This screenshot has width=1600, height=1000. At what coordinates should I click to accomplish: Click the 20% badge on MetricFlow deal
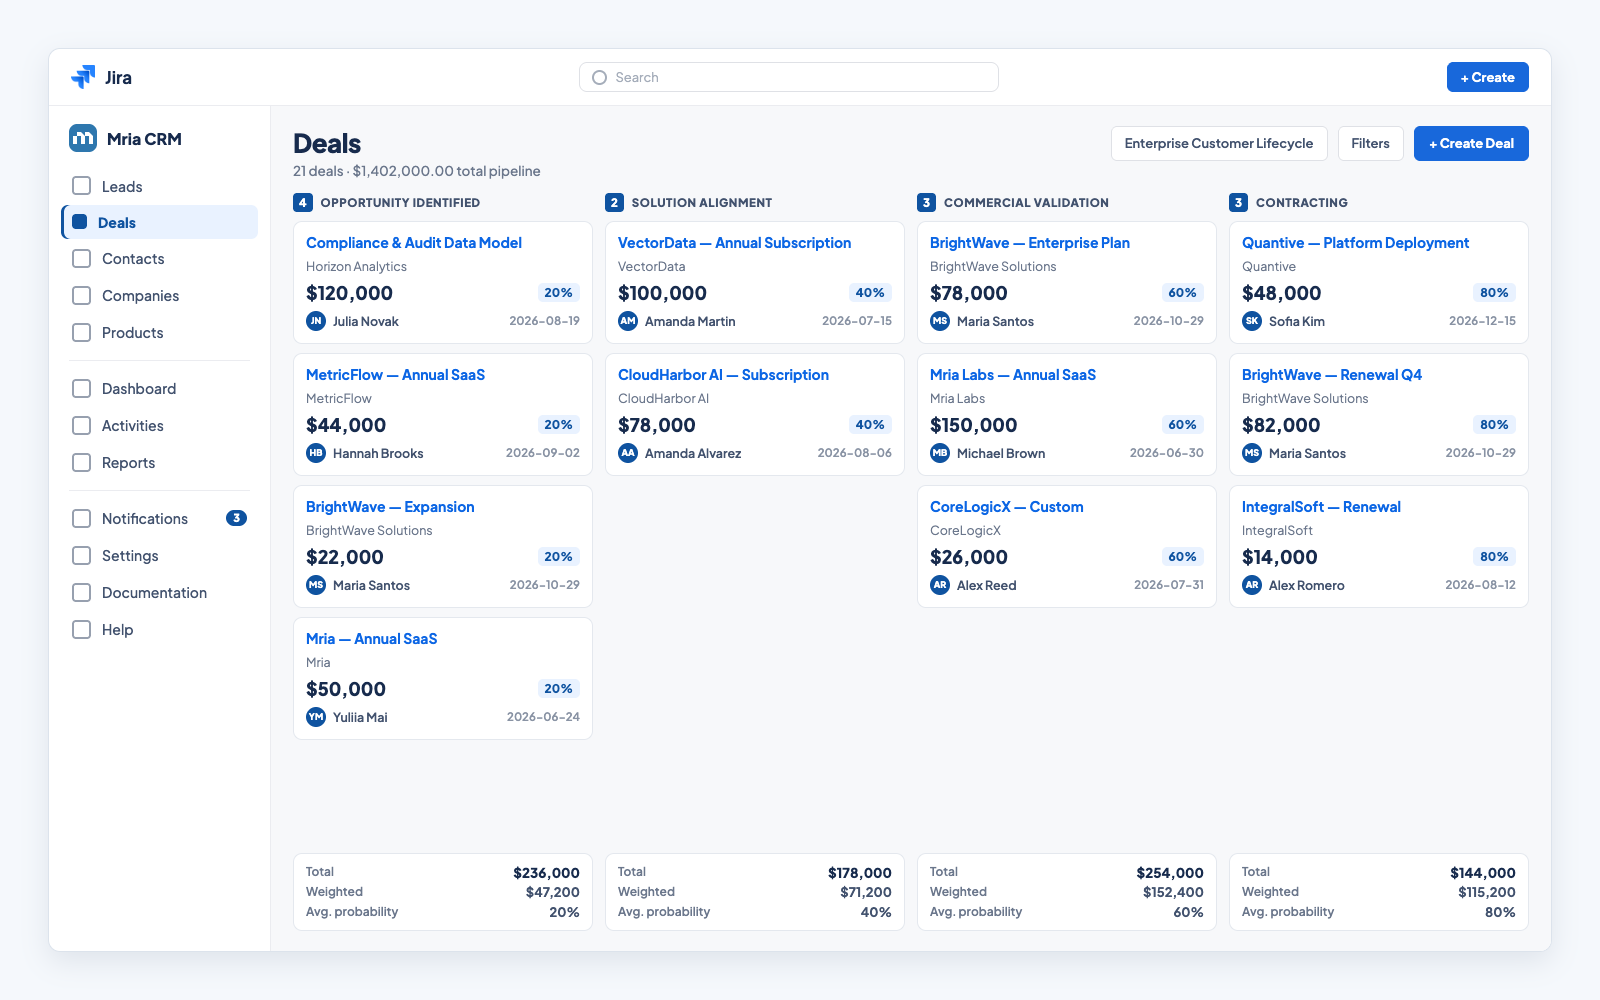(x=558, y=425)
